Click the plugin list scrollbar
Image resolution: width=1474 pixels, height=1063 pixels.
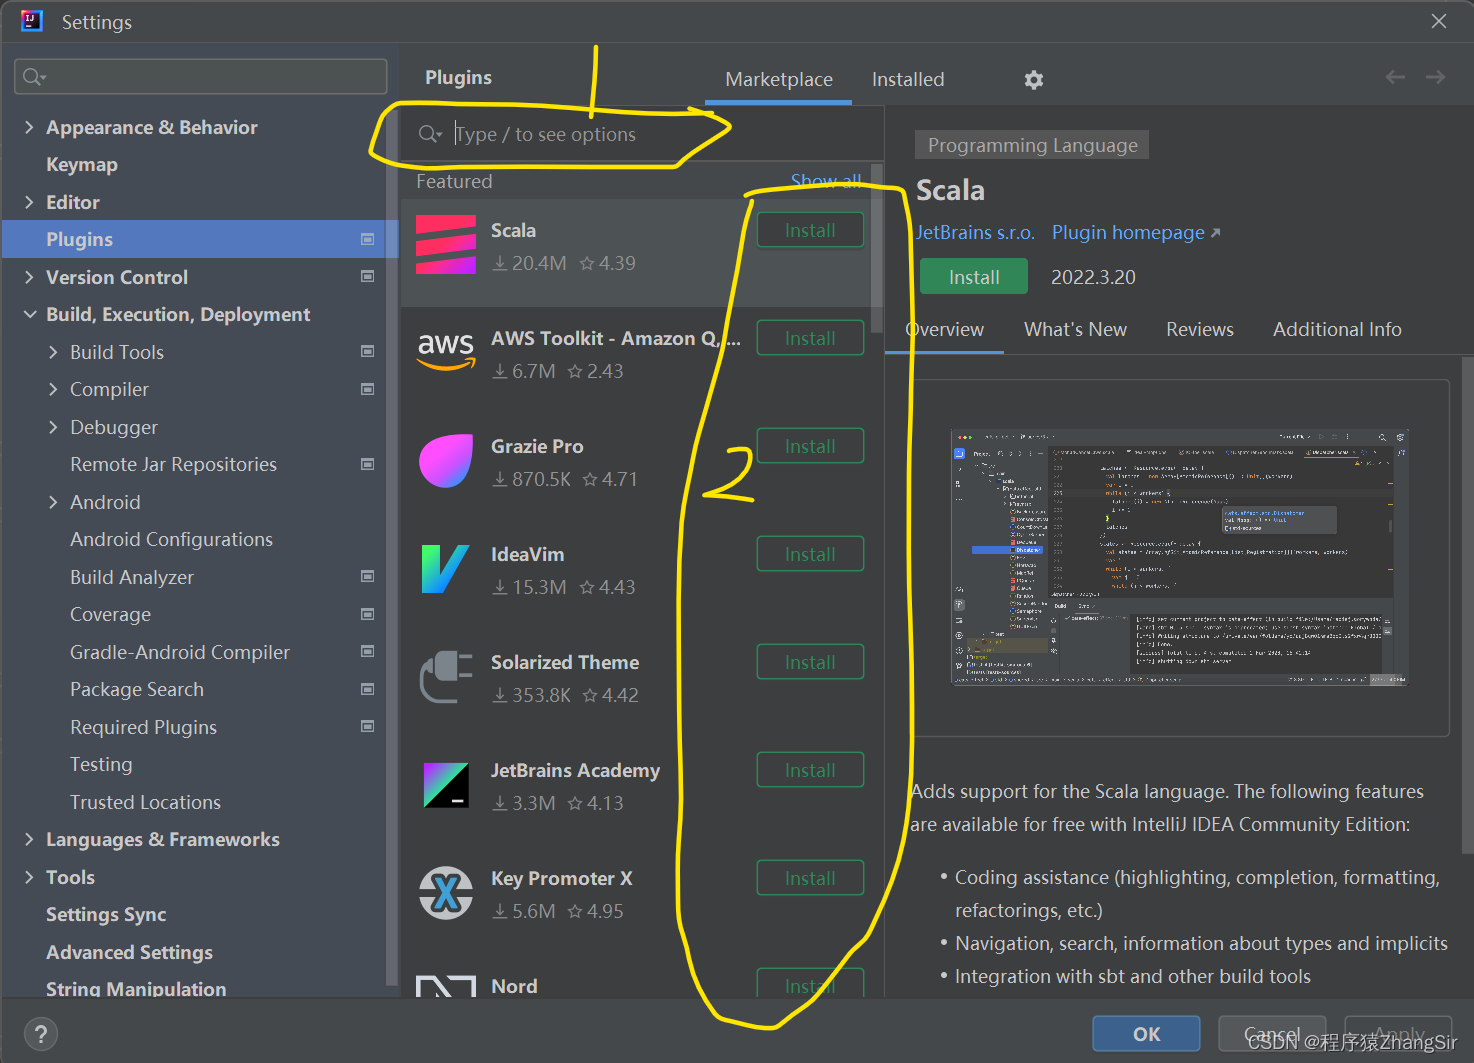877,248
